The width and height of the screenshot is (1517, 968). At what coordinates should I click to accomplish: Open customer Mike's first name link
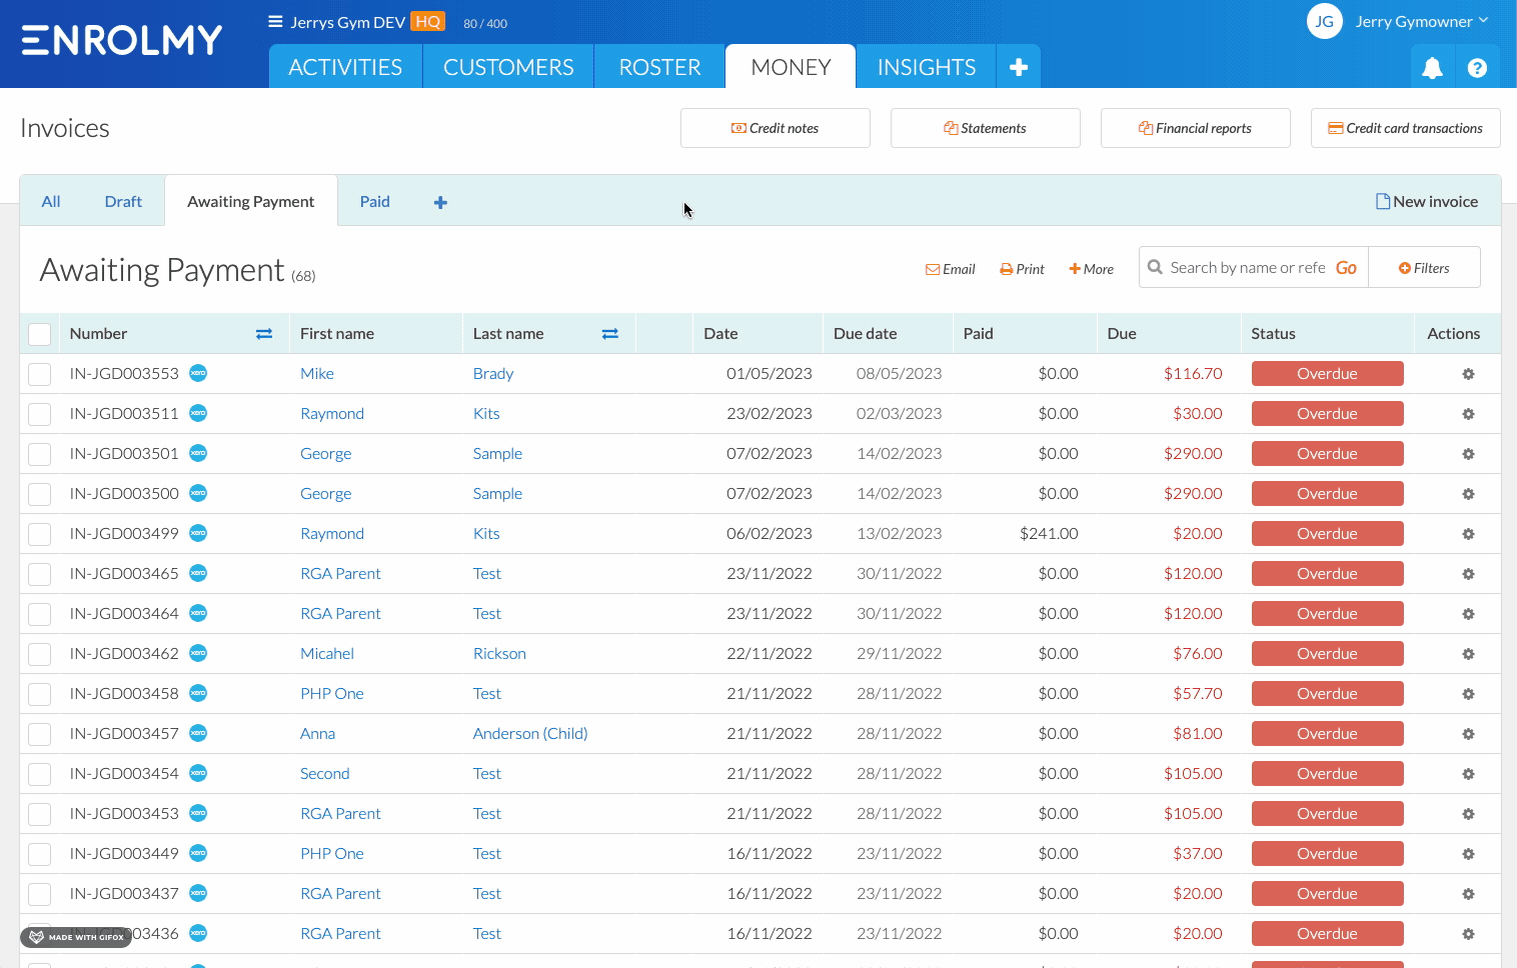pos(317,373)
